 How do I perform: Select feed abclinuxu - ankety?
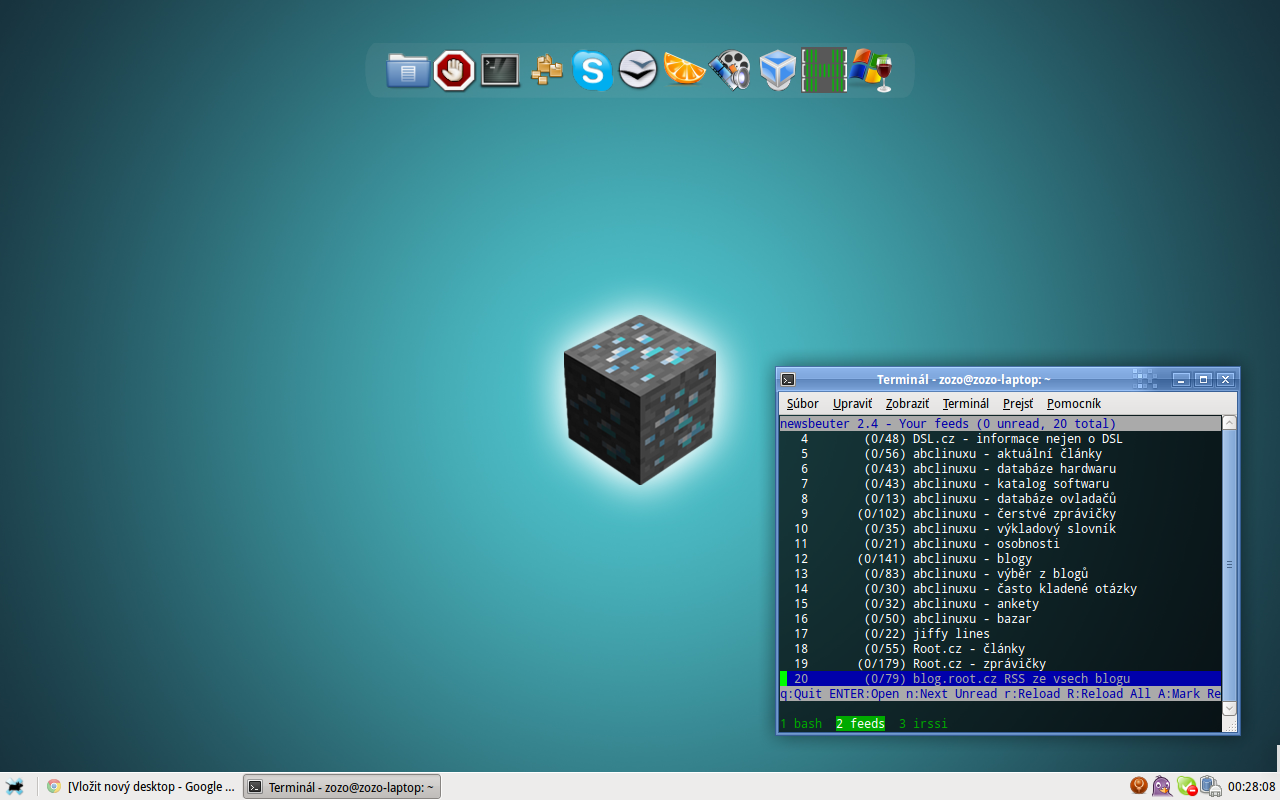1000,604
